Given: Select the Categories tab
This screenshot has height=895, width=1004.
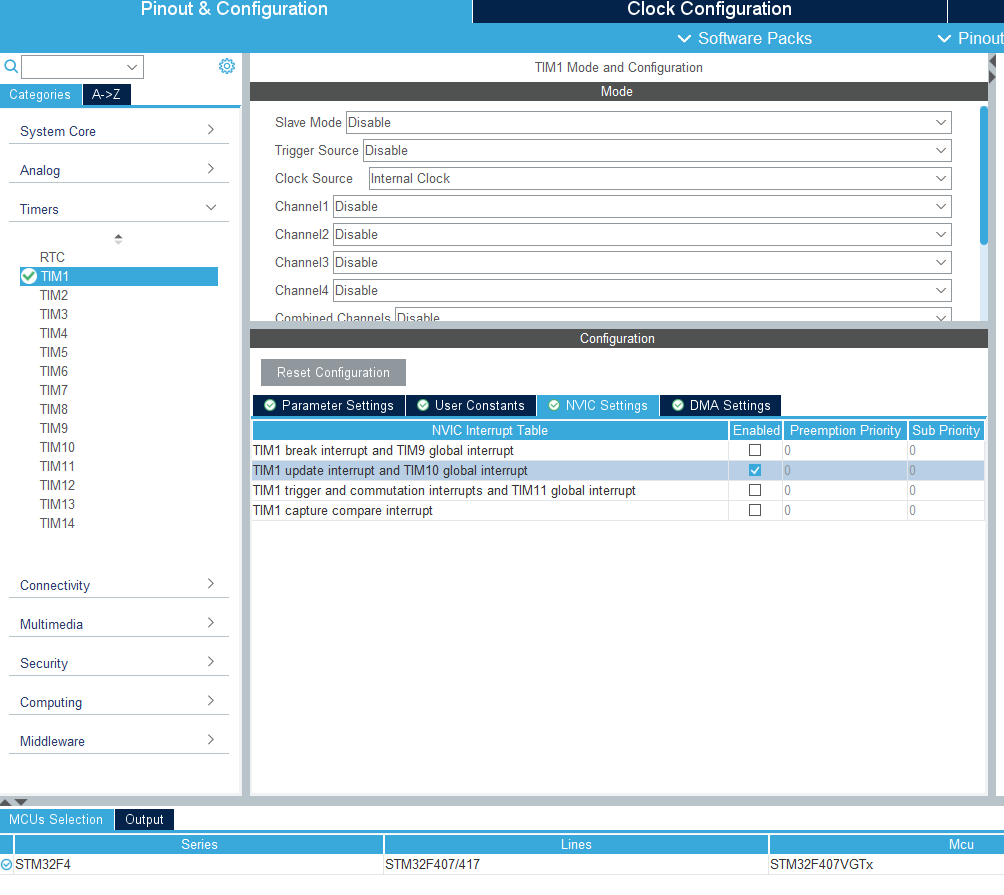Looking at the screenshot, I should tap(40, 95).
